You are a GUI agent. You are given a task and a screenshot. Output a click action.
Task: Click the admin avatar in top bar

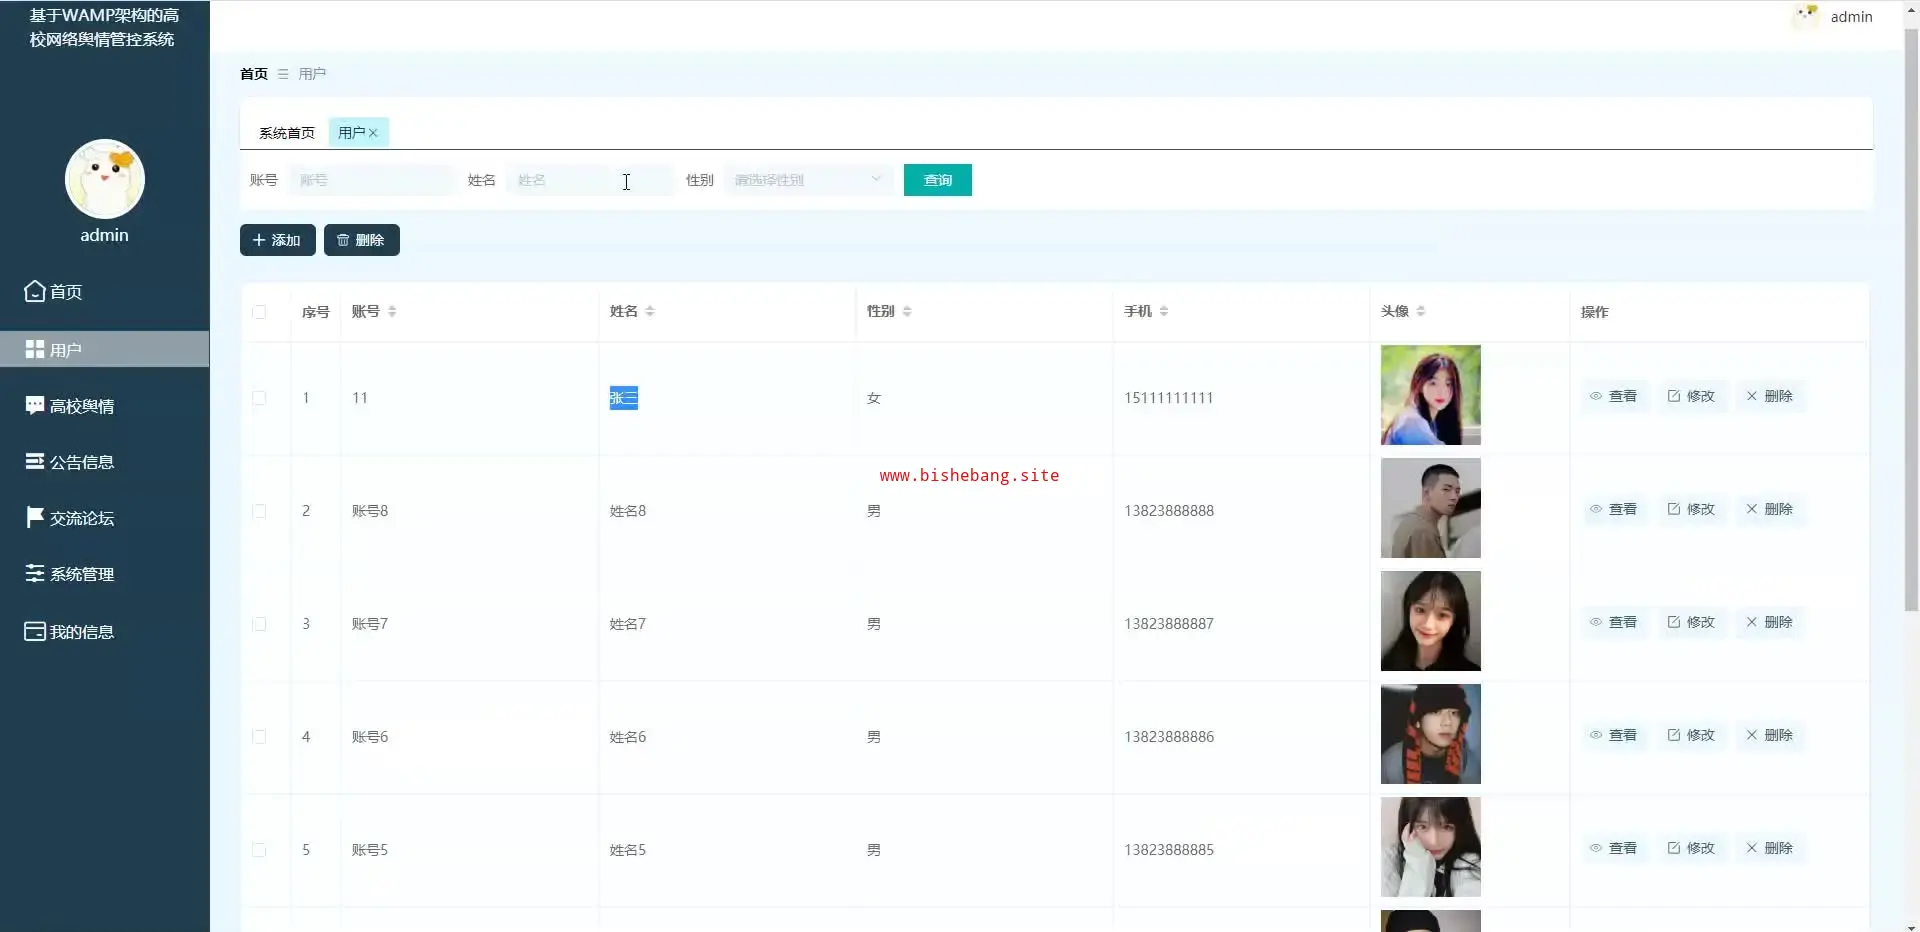[1806, 16]
